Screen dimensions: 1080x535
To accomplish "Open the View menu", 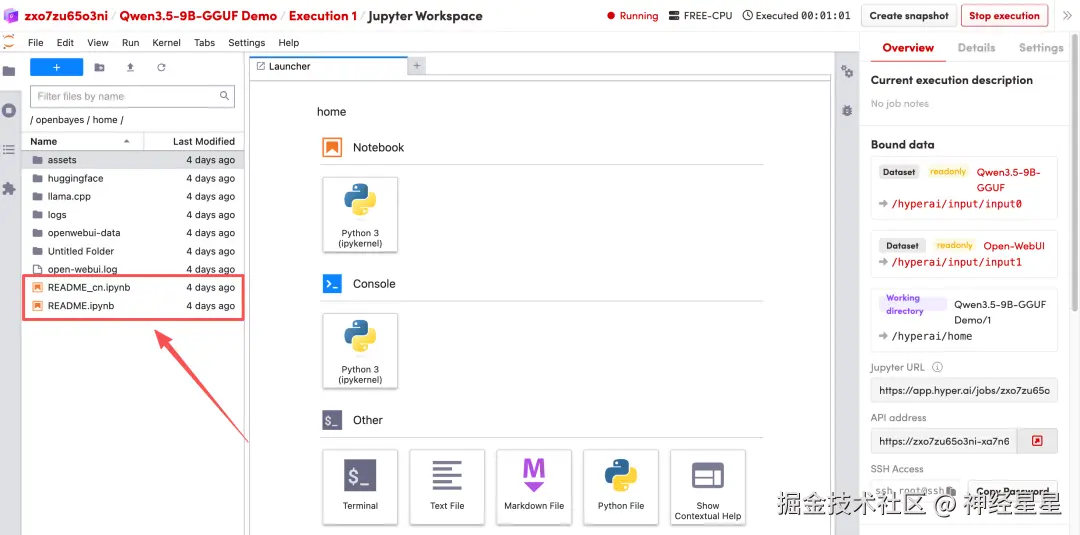I will tap(98, 43).
